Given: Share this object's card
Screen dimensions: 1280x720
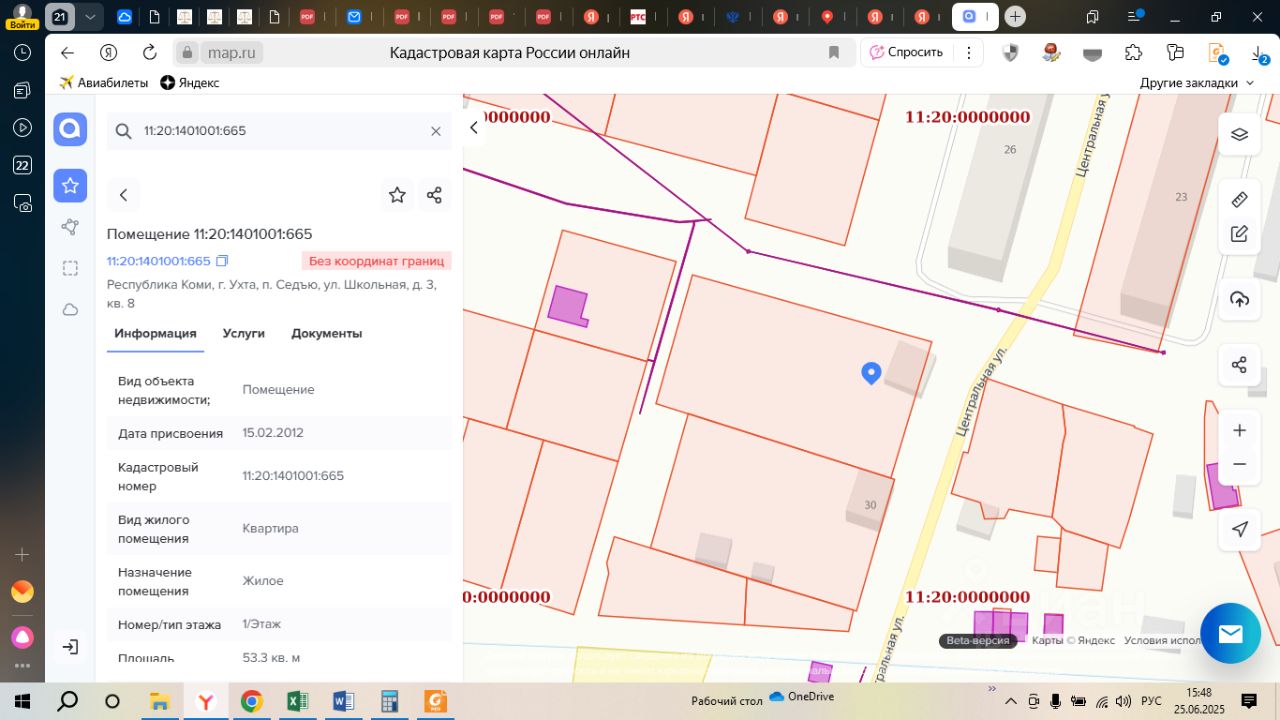Looking at the screenshot, I should [x=434, y=195].
